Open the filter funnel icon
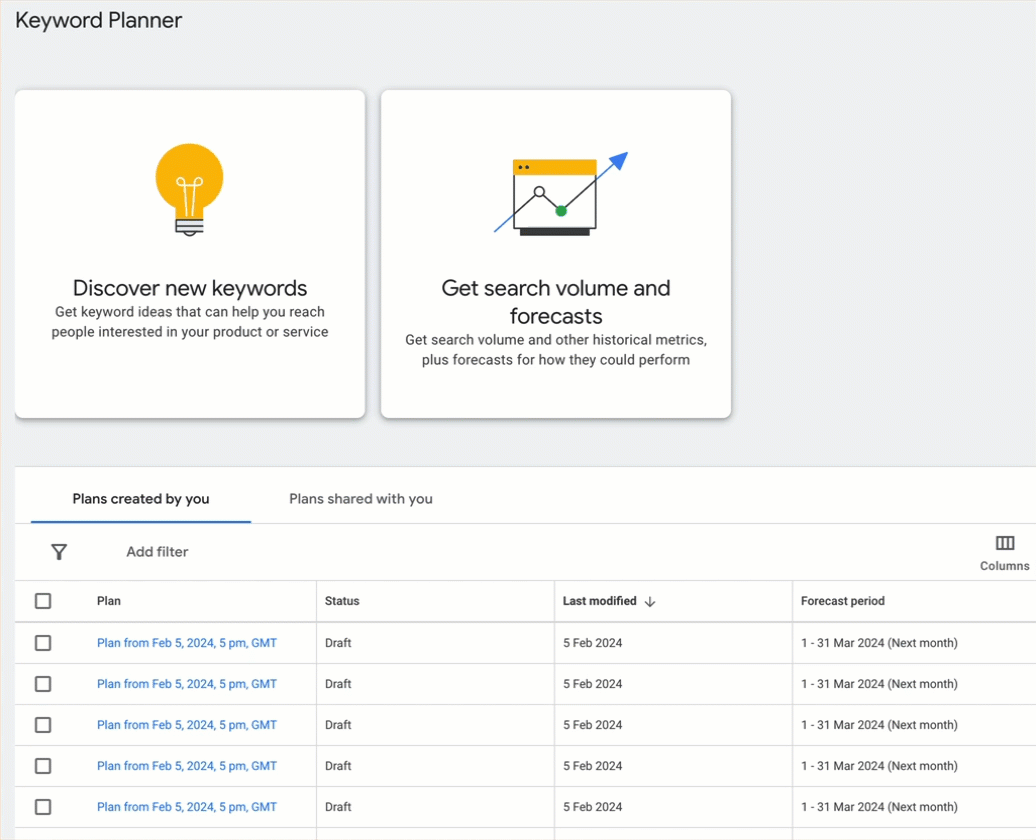The width and height of the screenshot is (1036, 840). pyautogui.click(x=59, y=551)
